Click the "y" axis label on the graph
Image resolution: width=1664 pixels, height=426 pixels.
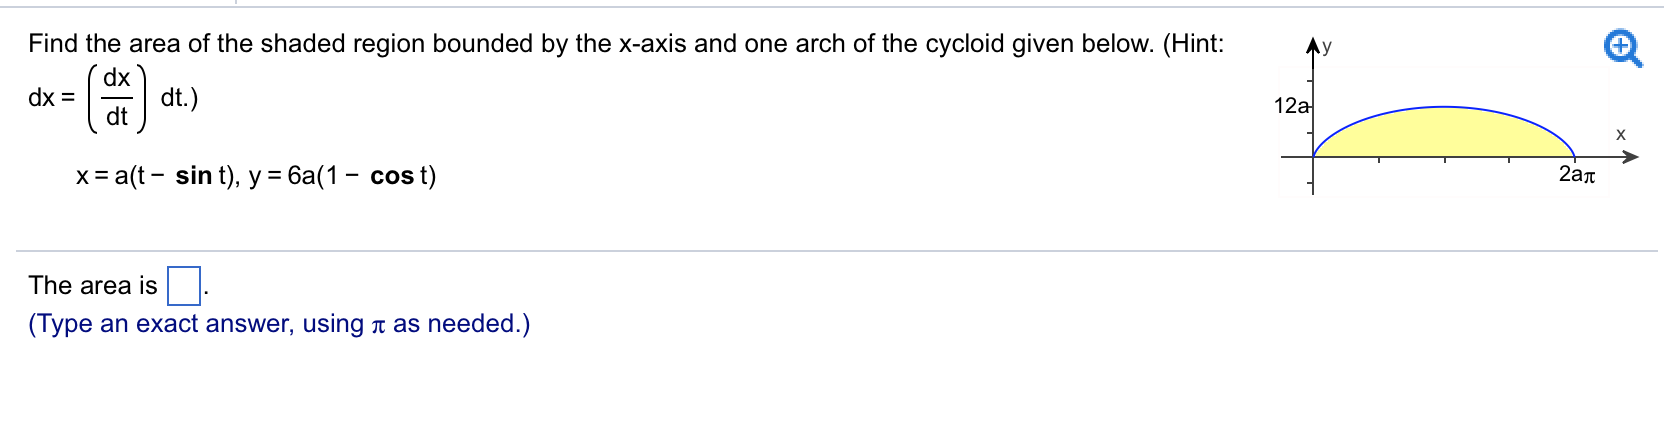pos(1328,46)
